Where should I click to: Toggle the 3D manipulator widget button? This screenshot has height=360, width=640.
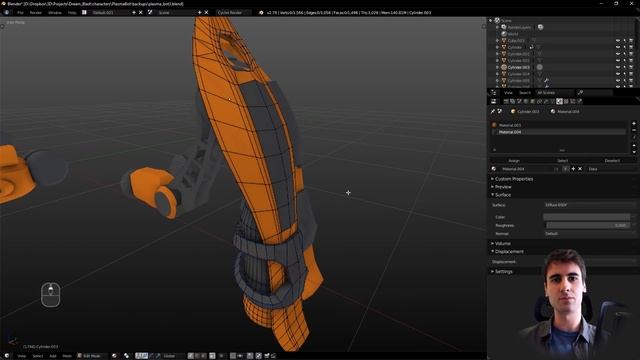(138, 356)
